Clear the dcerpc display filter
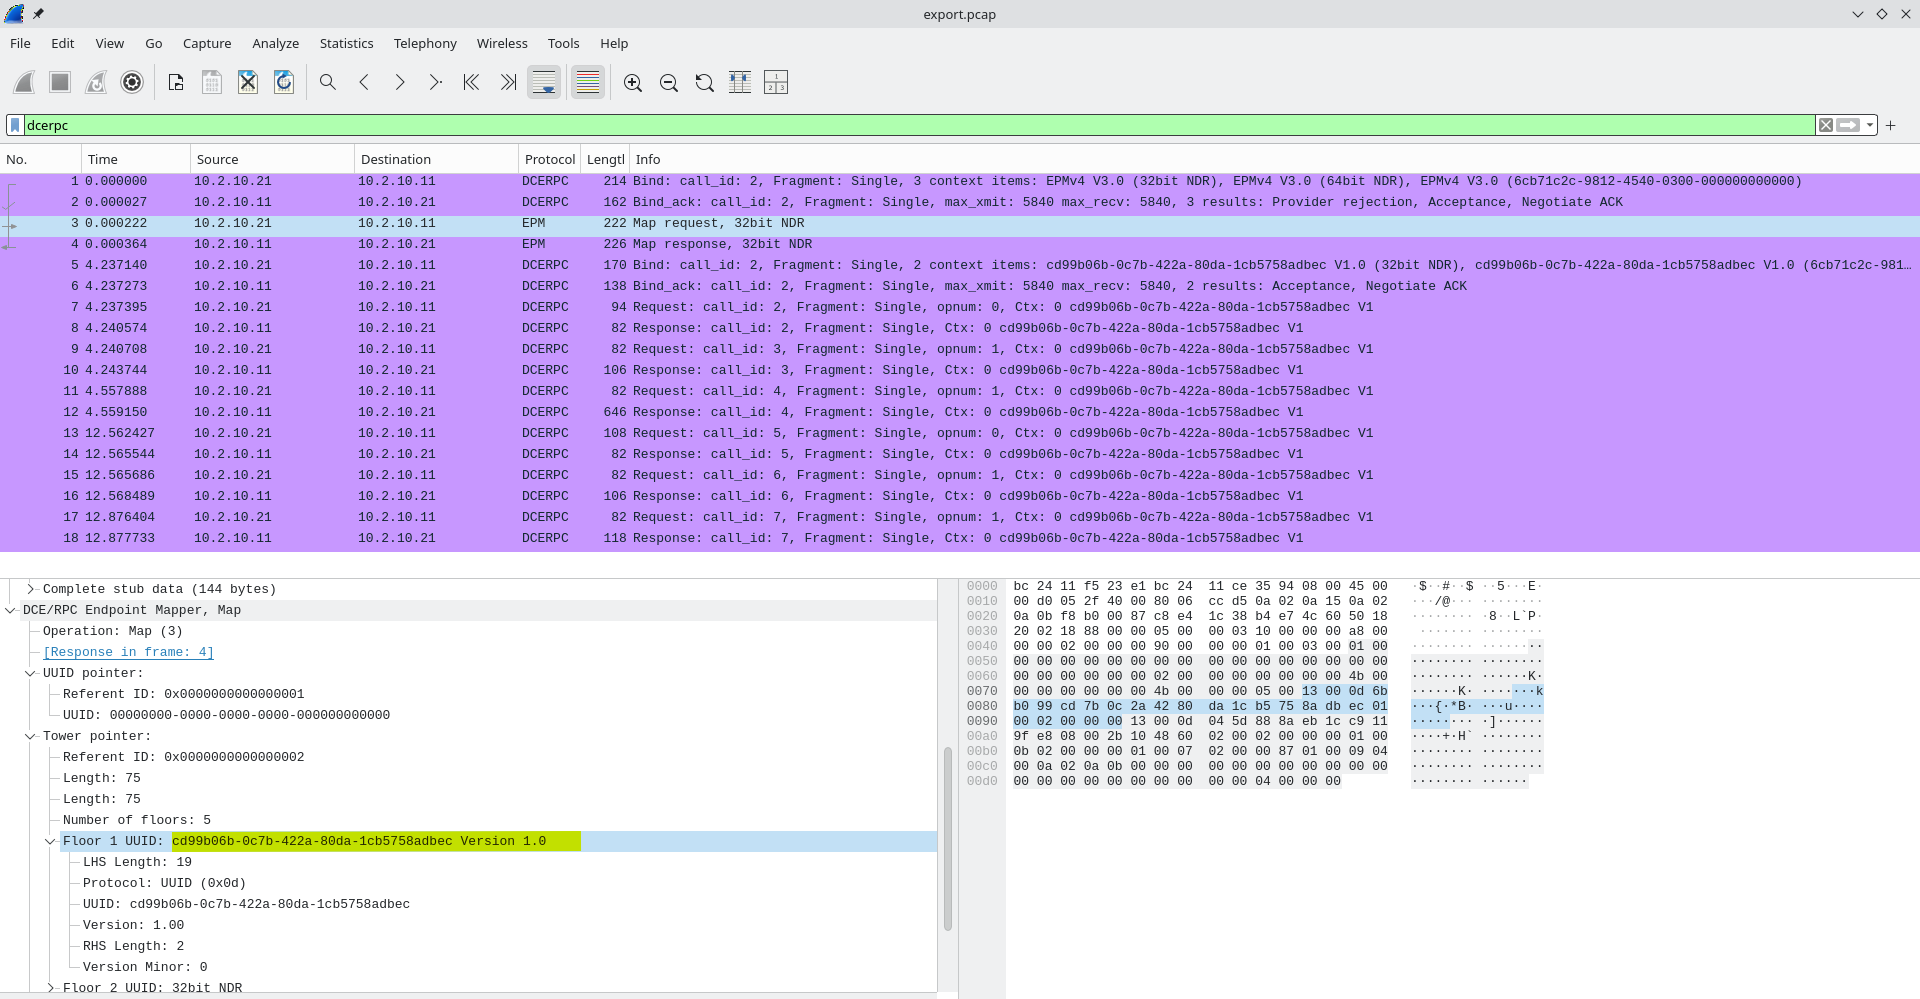 pos(1828,125)
